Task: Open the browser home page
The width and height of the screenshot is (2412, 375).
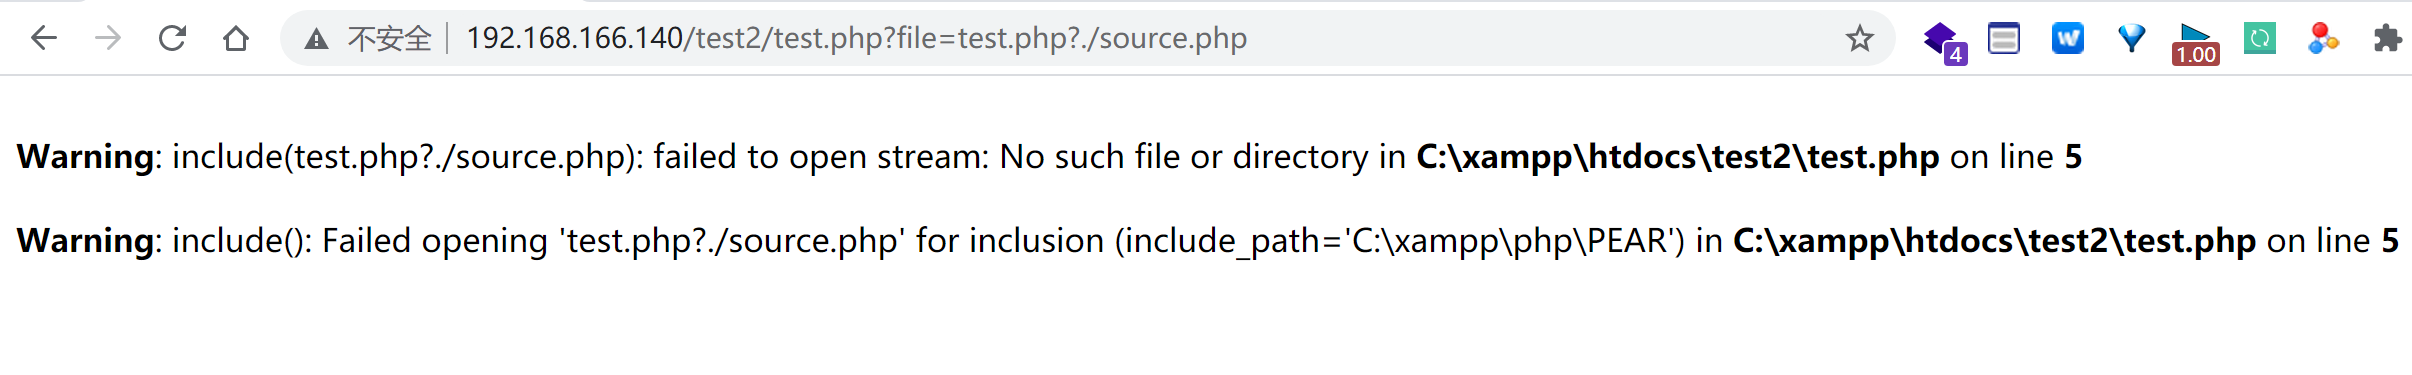Action: (236, 39)
